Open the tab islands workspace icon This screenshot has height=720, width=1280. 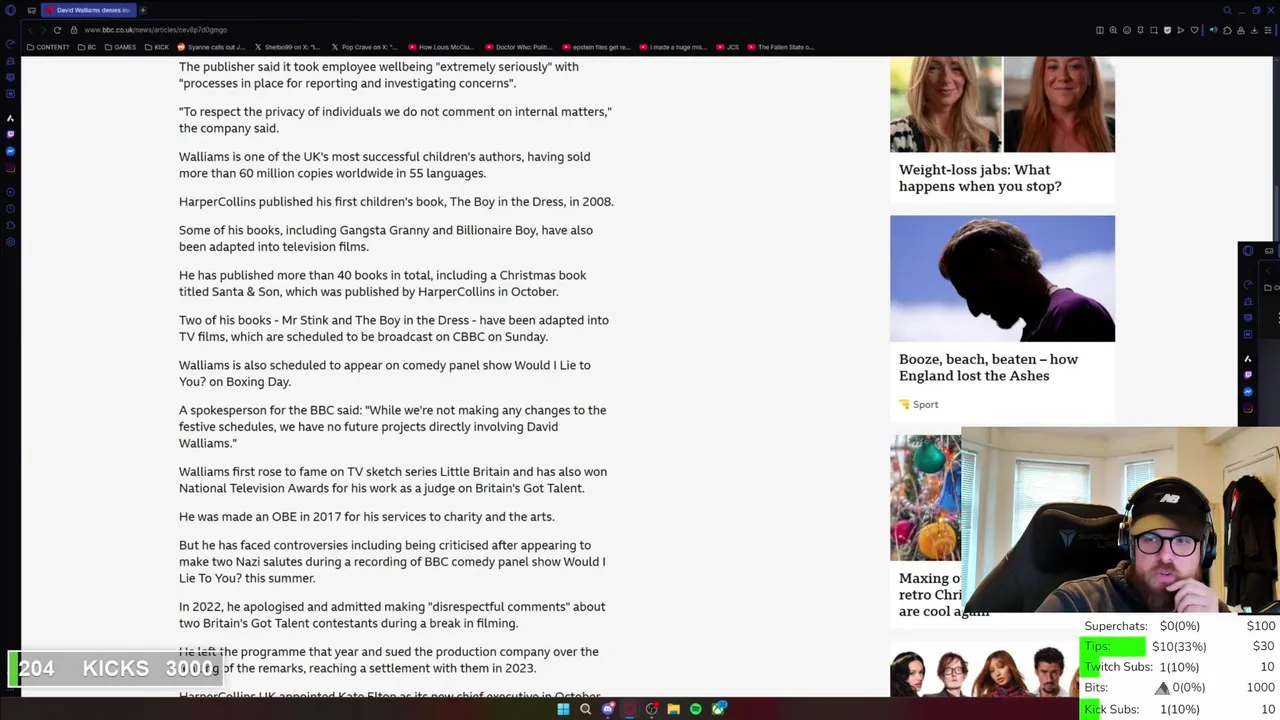click(x=31, y=10)
